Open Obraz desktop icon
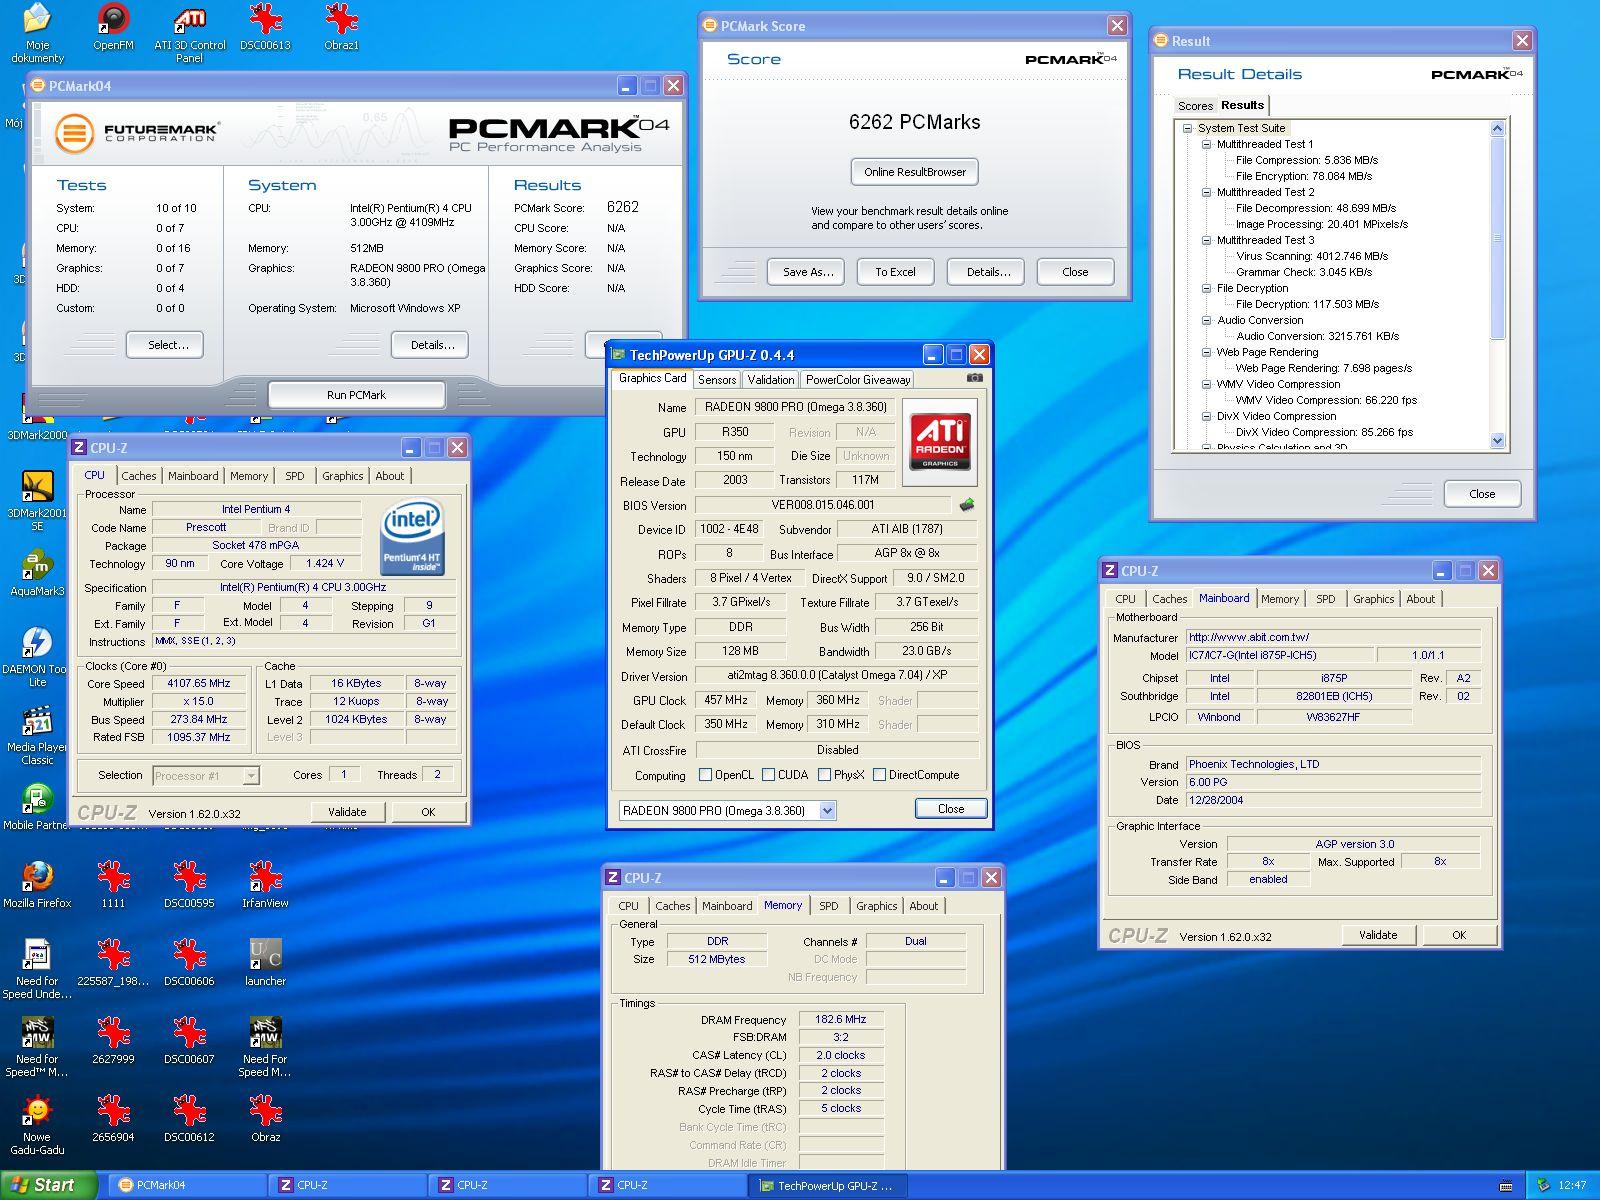1600x1200 pixels. coord(265,1119)
